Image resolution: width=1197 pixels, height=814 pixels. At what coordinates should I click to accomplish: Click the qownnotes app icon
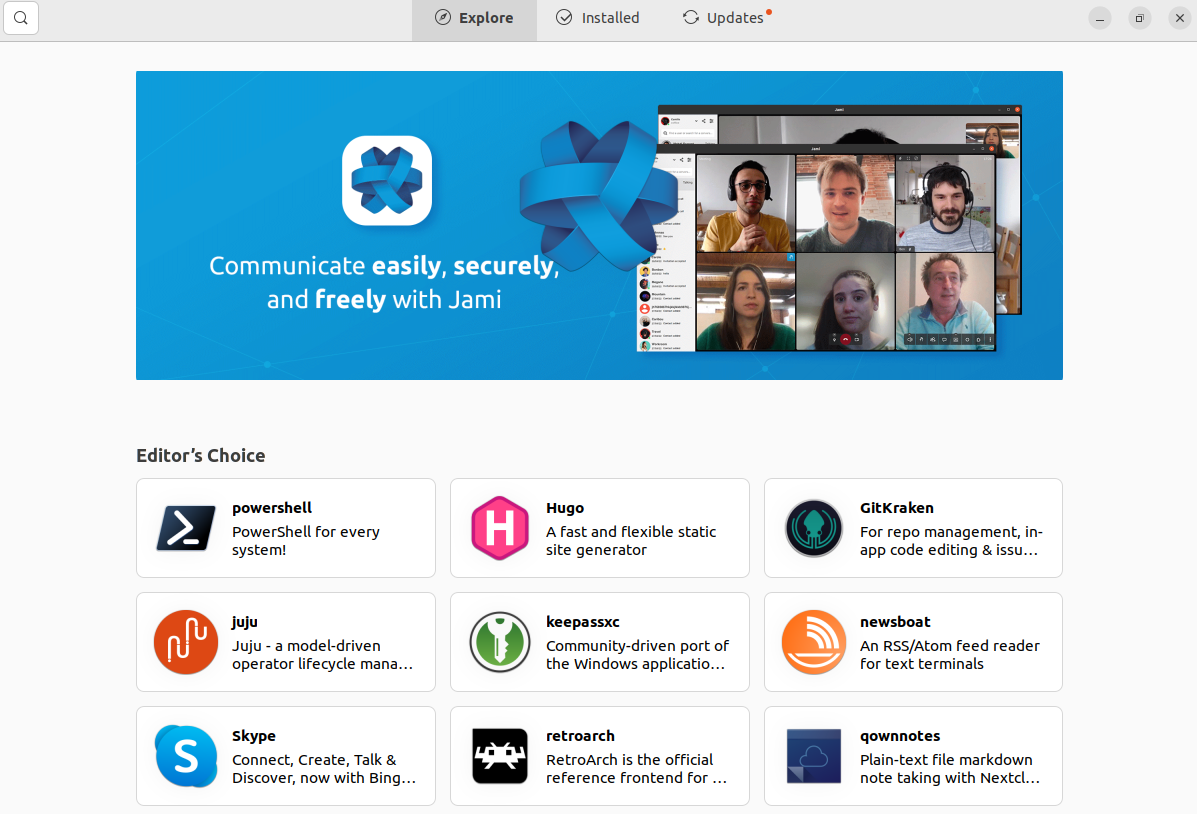[814, 756]
